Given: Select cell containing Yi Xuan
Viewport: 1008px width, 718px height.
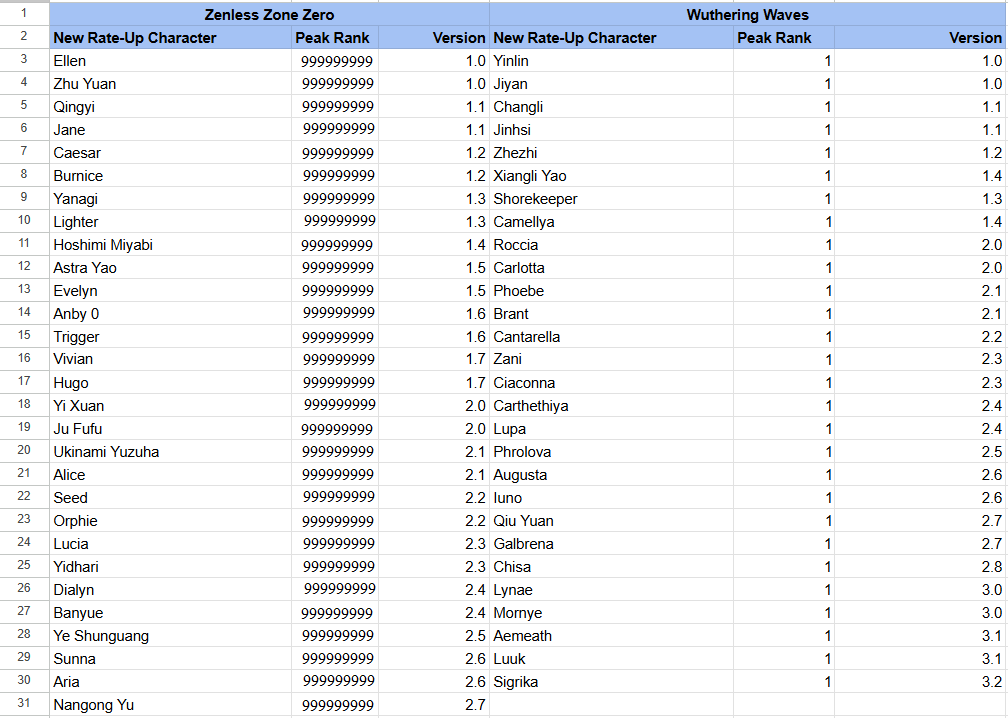Looking at the screenshot, I should (x=170, y=406).
